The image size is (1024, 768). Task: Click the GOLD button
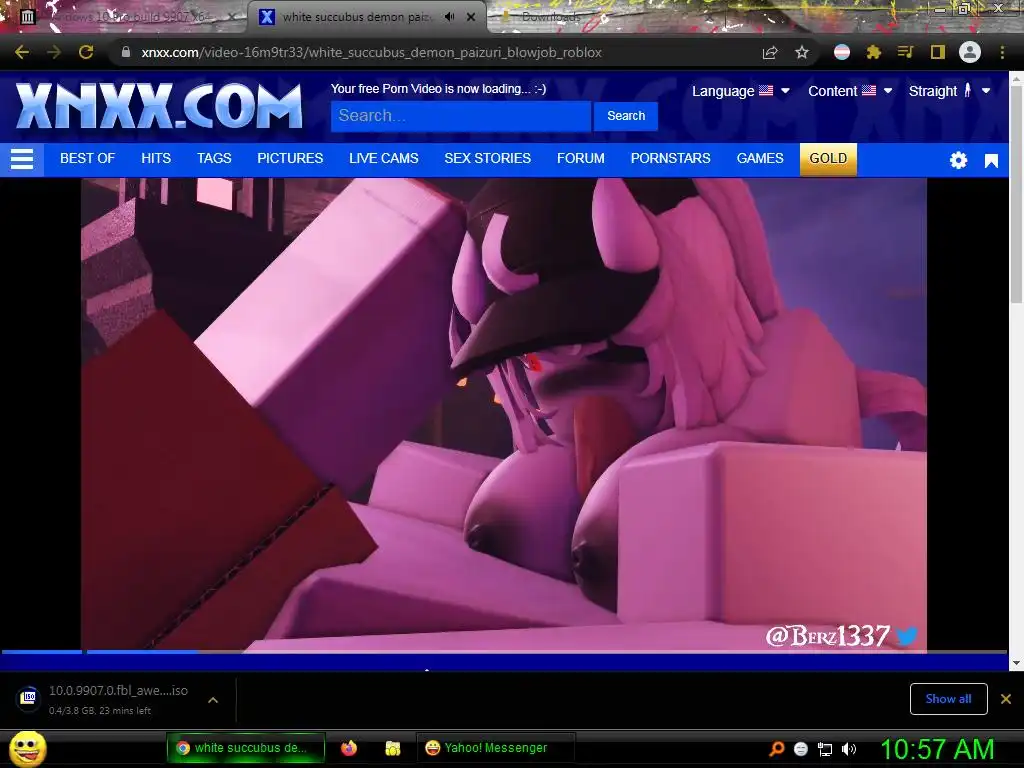tap(828, 159)
